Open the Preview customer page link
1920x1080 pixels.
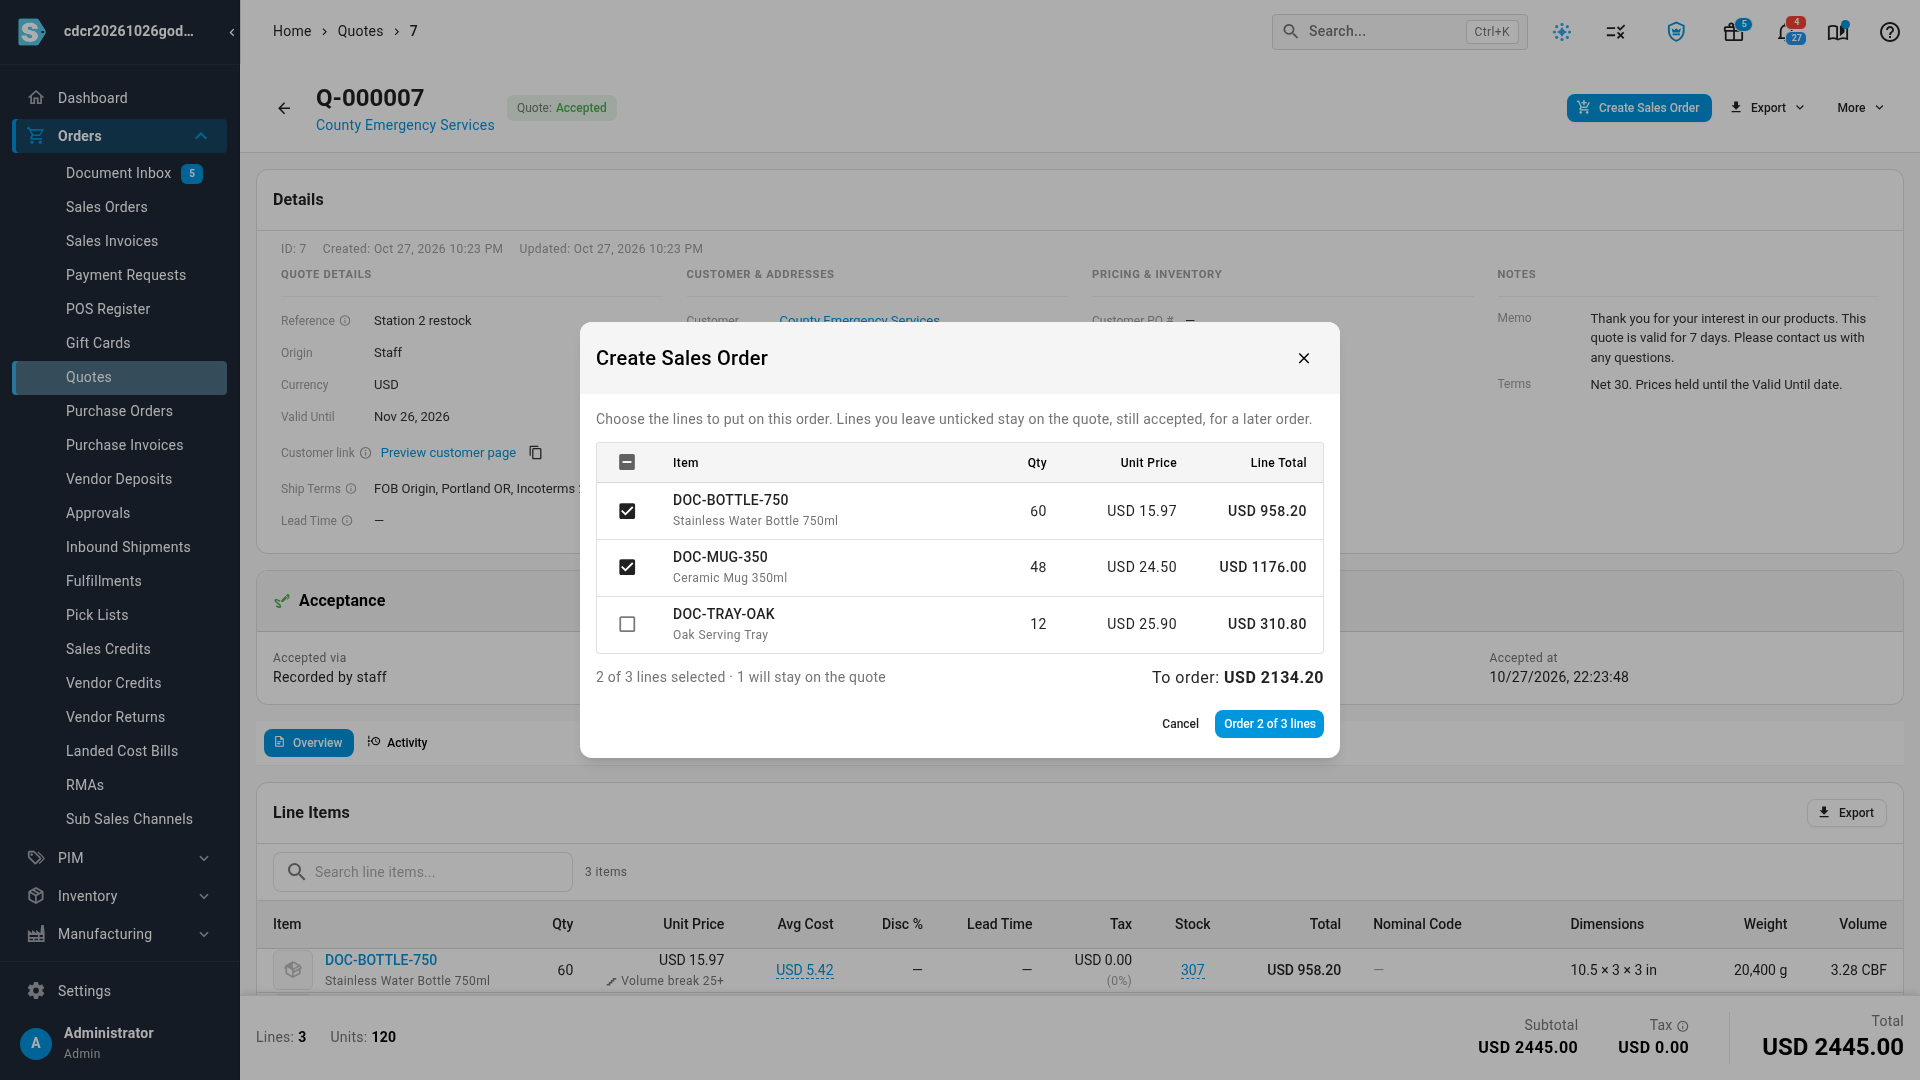coord(448,453)
